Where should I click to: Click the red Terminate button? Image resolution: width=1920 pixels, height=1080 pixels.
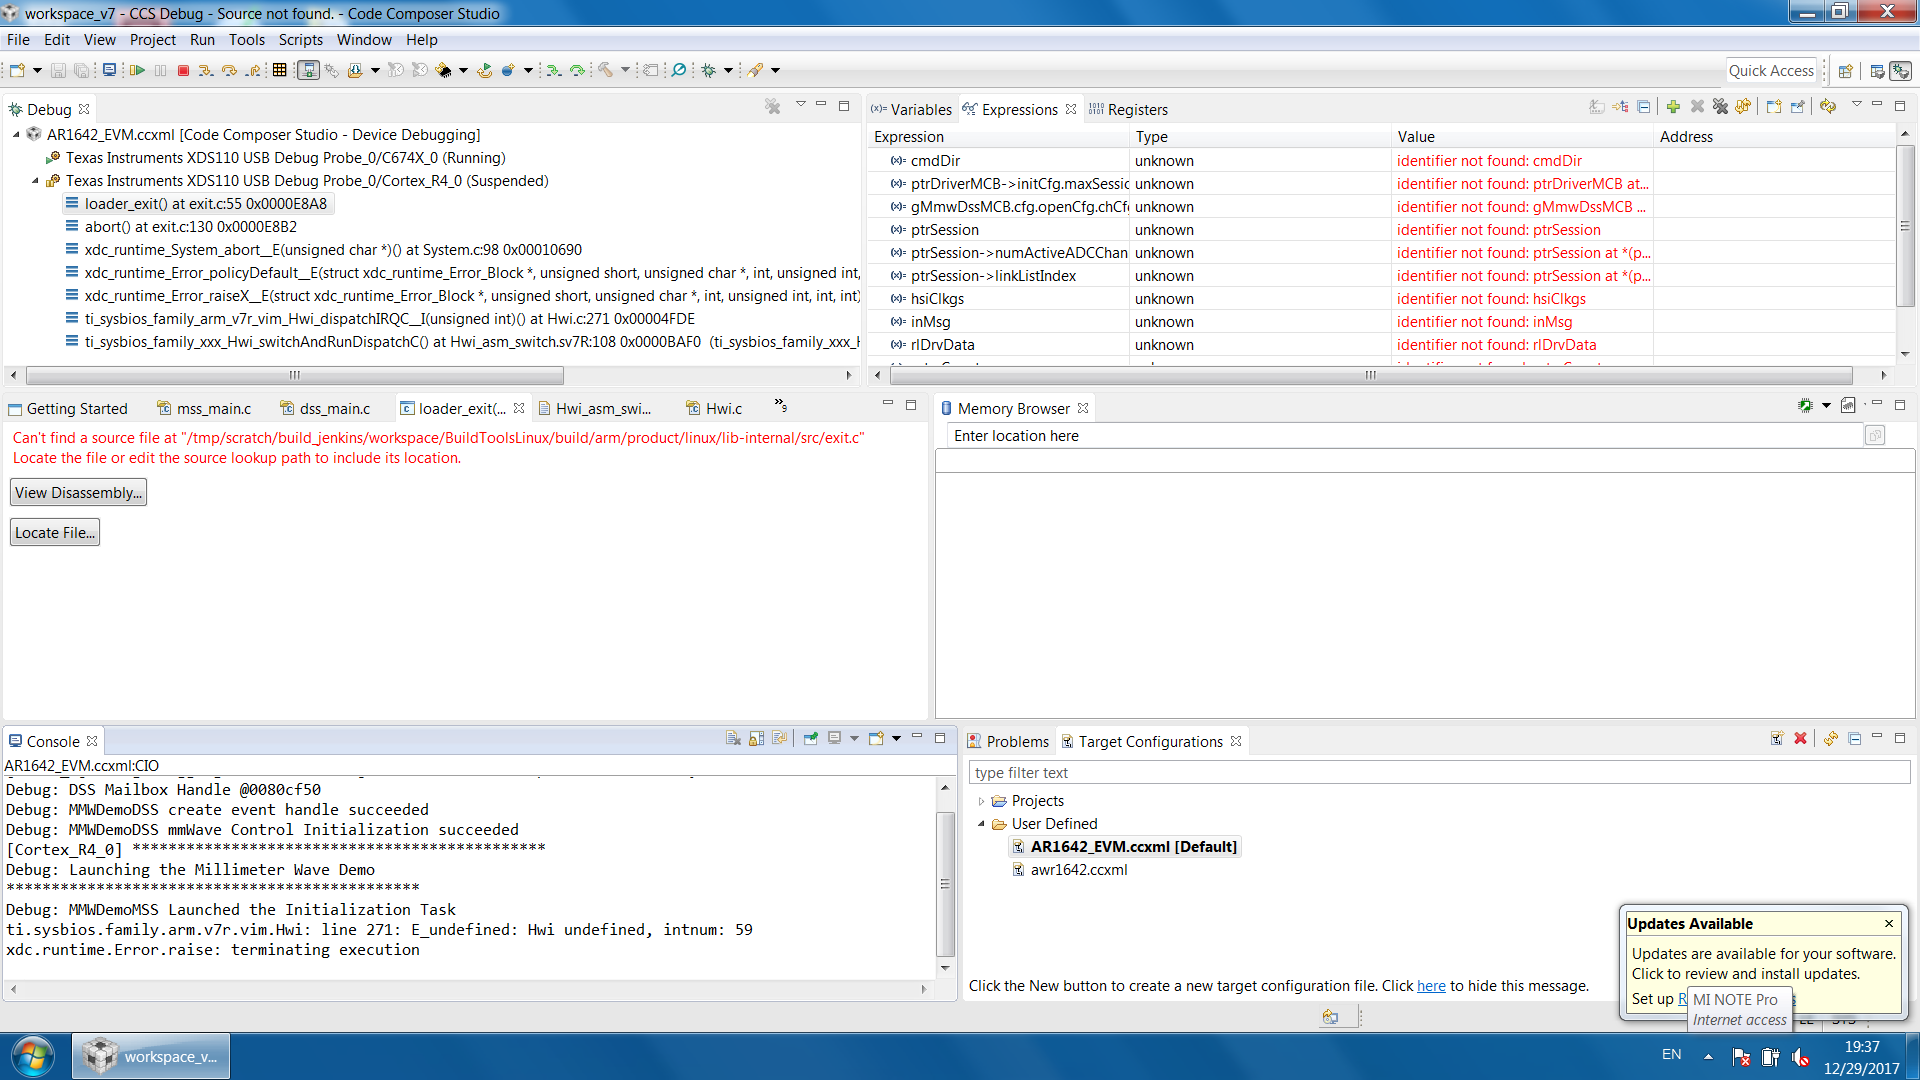[x=183, y=70]
